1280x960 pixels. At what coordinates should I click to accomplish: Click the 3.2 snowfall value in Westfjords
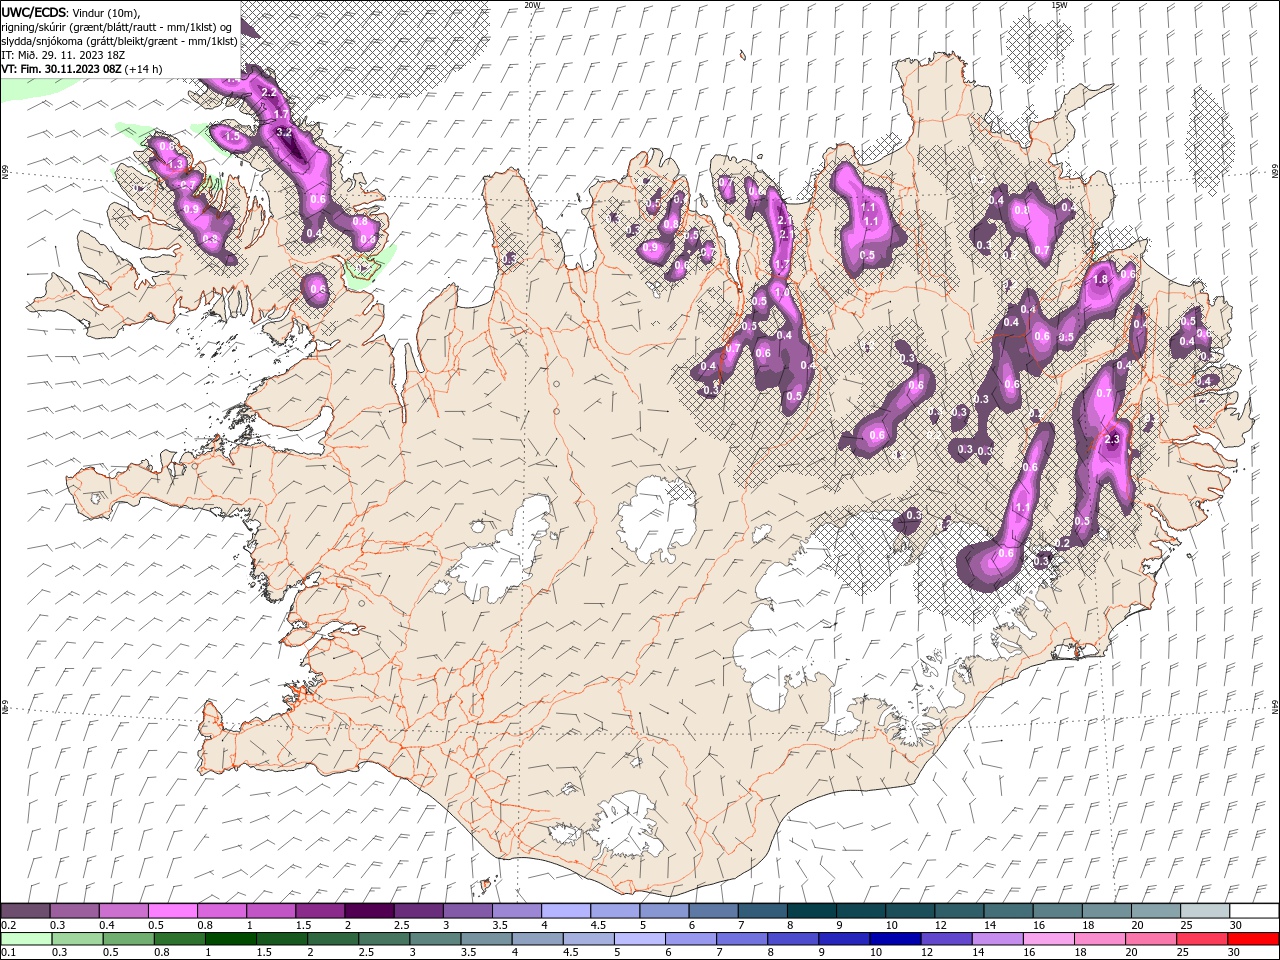click(x=283, y=132)
